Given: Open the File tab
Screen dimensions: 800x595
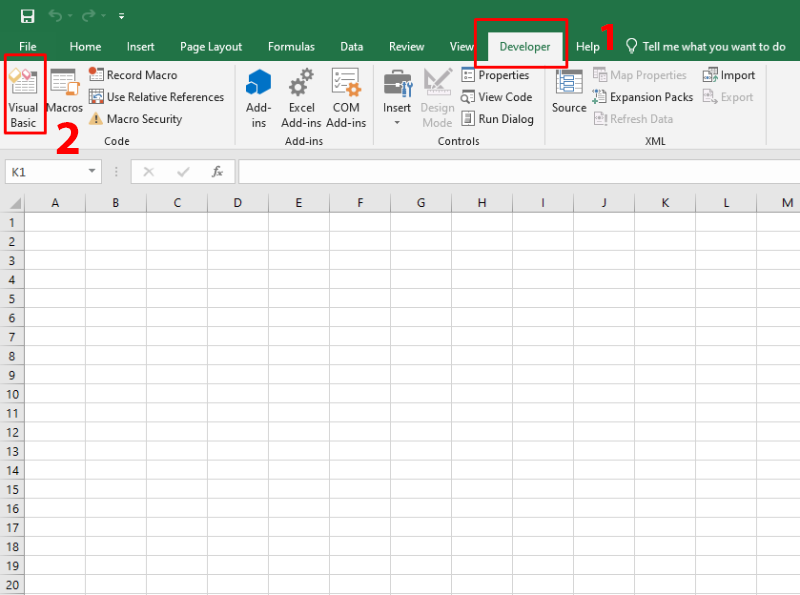Looking at the screenshot, I should click(x=28, y=46).
